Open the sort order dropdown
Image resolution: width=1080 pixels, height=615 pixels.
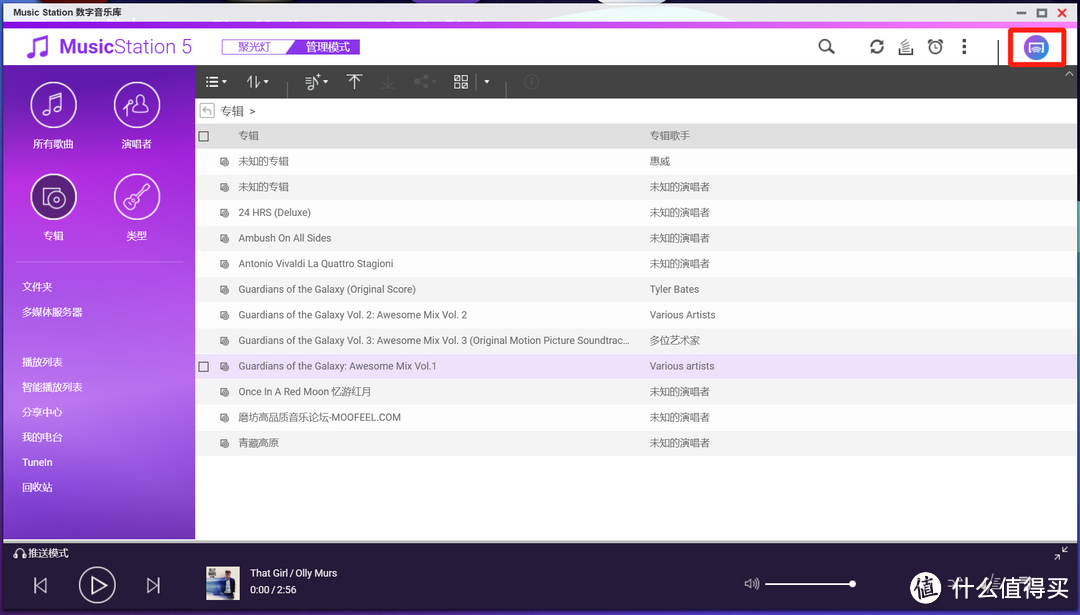click(257, 82)
